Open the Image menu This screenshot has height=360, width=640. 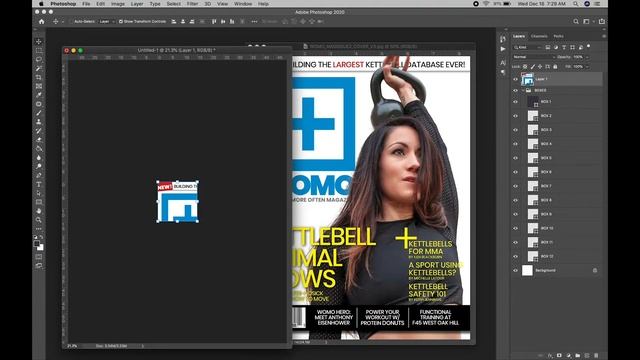pyautogui.click(x=118, y=4)
